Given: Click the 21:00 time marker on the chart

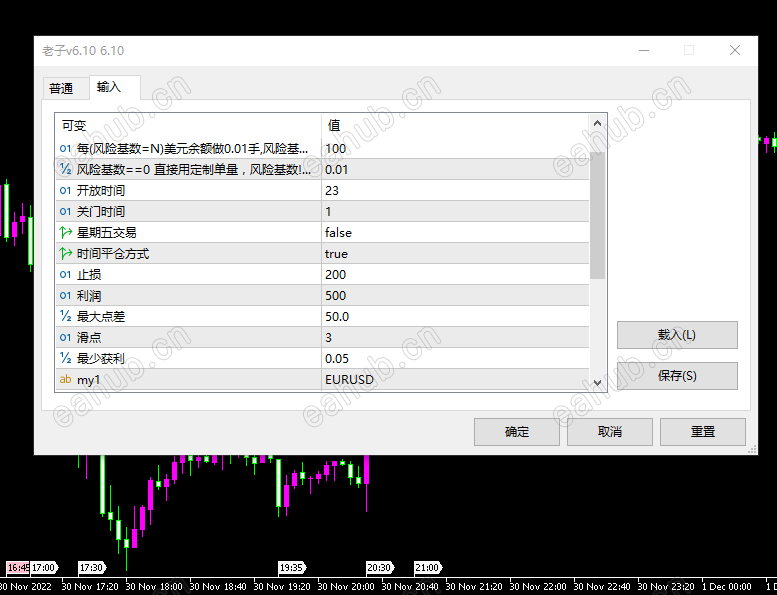Looking at the screenshot, I should pos(427,567).
